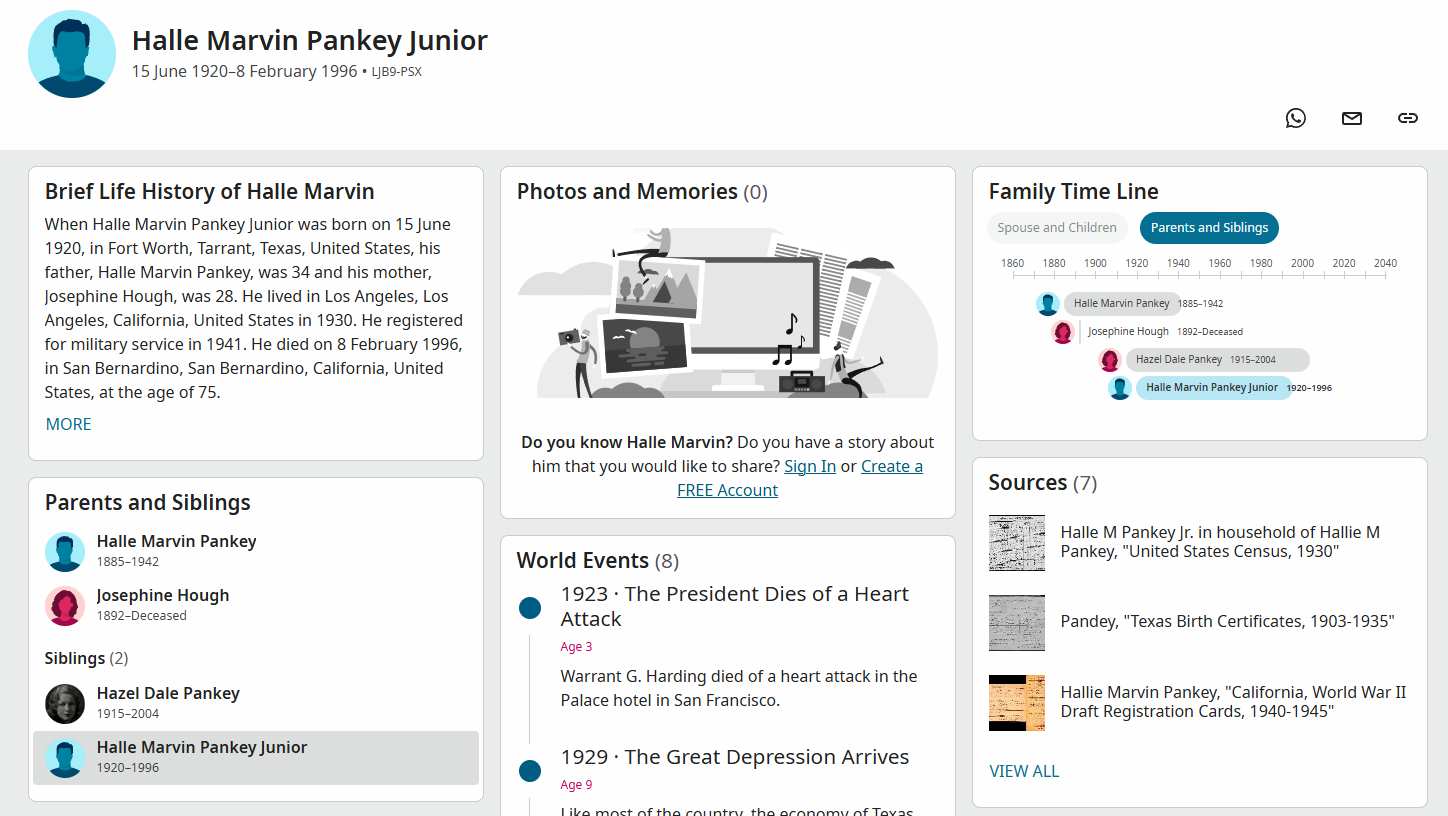Share the profile via WhatsApp icon
The width and height of the screenshot is (1448, 816).
click(x=1296, y=118)
